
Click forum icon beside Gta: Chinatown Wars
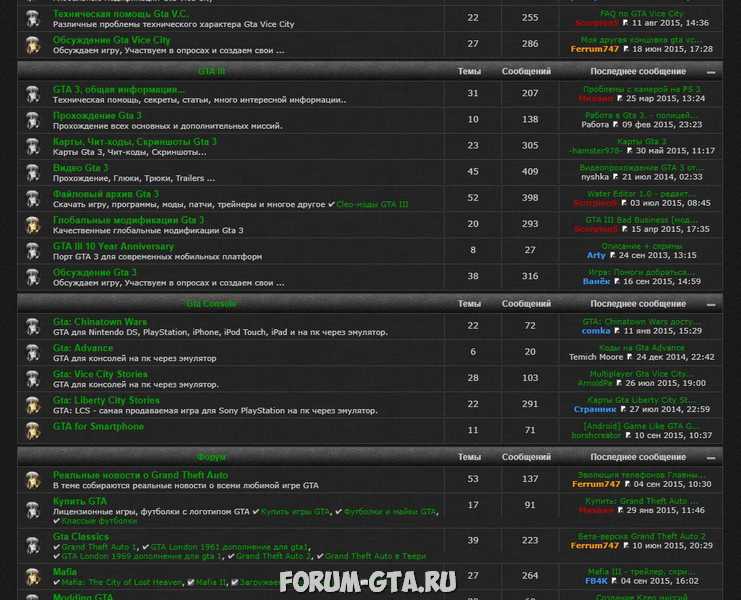pos(33,327)
